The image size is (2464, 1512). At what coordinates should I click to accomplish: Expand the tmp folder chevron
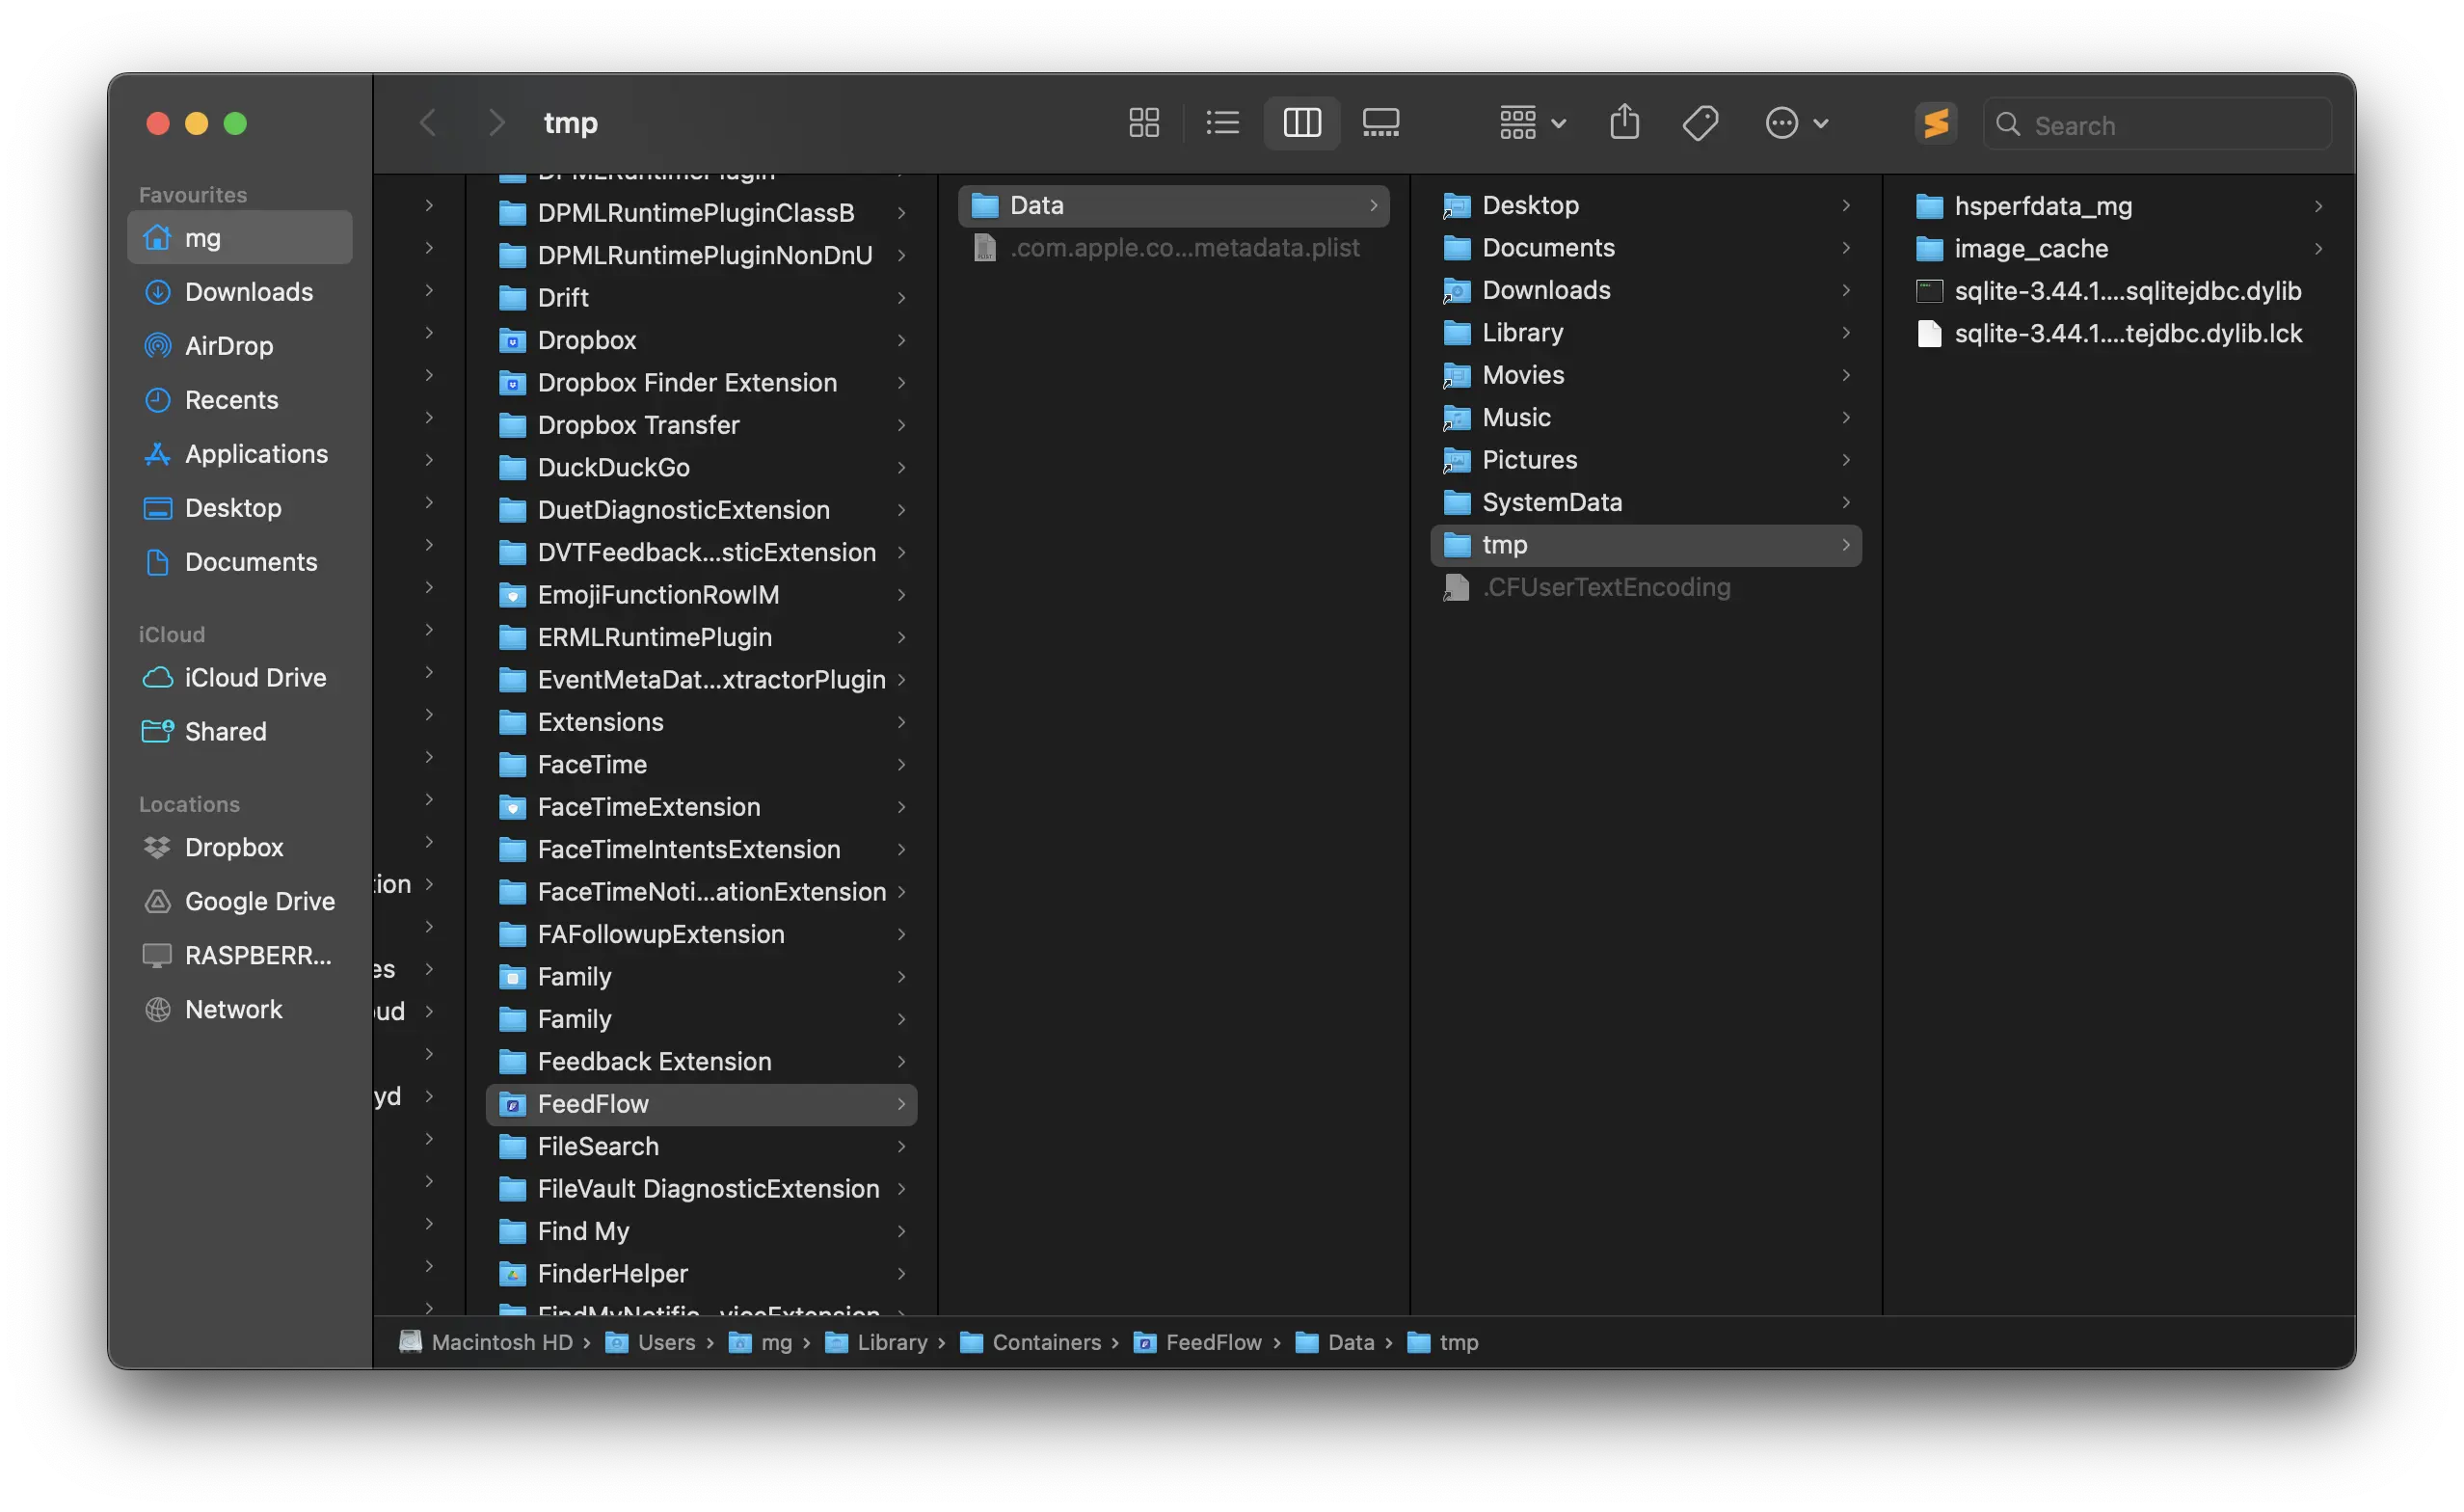[x=1846, y=545]
